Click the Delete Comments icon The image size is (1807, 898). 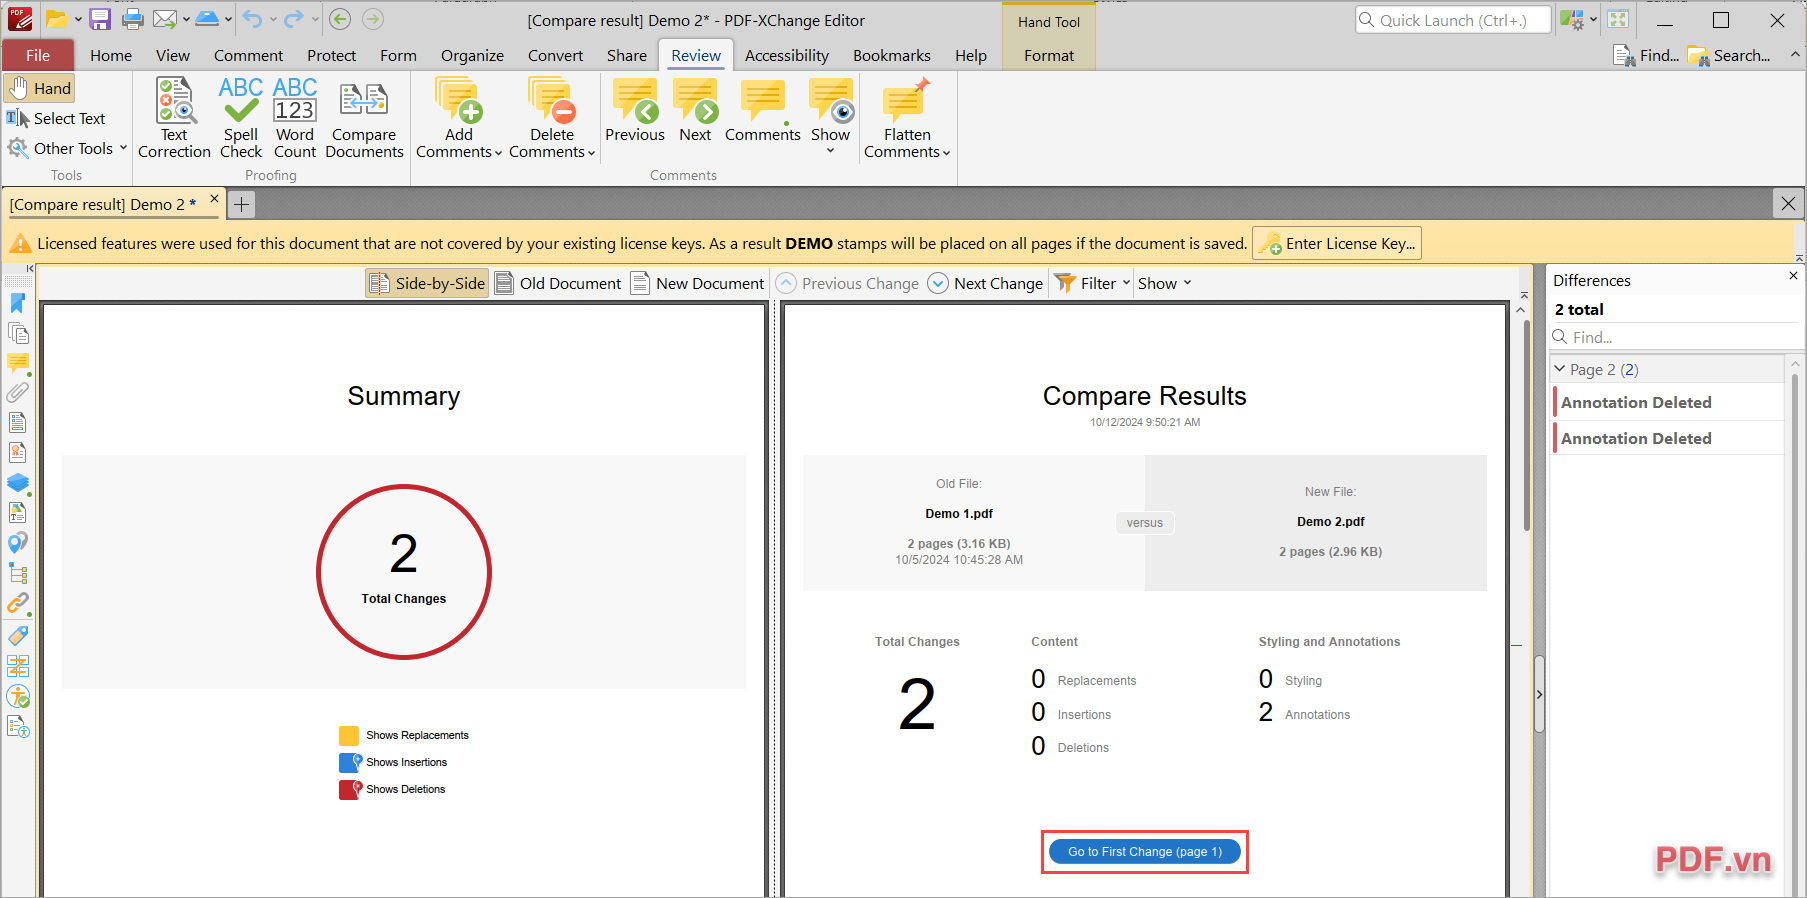552,101
